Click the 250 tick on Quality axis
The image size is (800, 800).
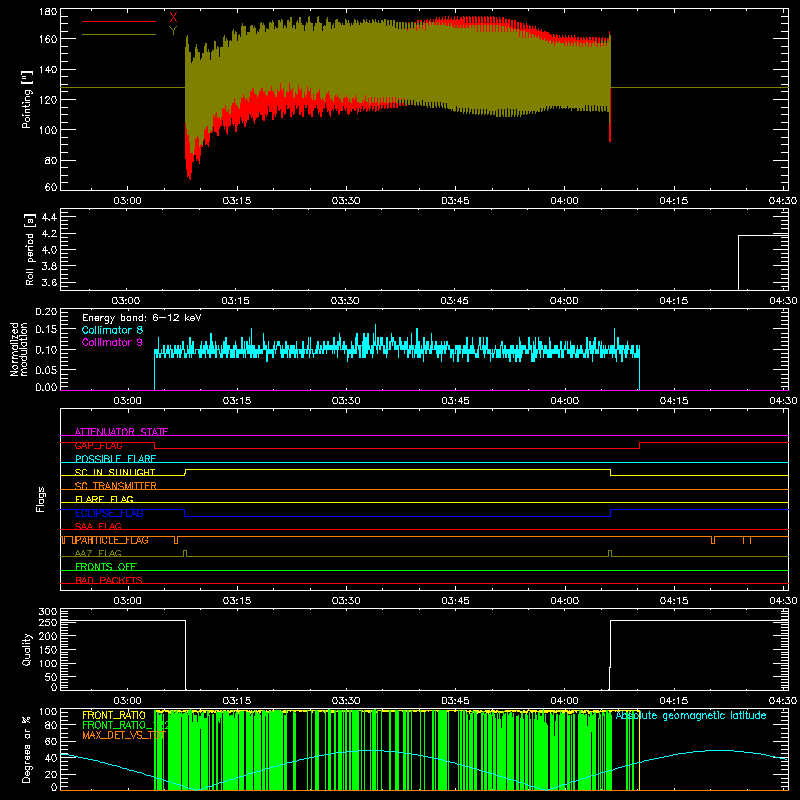[48, 622]
